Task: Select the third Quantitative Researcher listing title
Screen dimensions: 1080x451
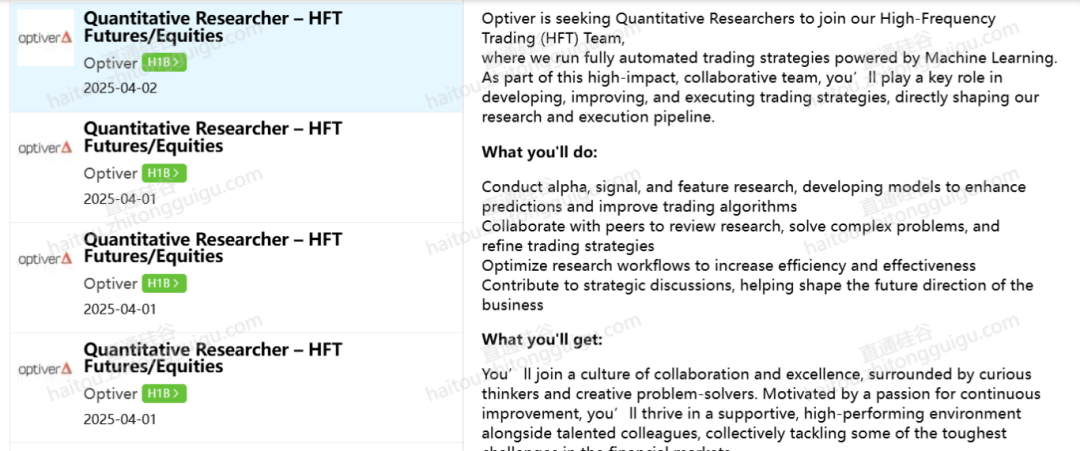Action: [212, 247]
